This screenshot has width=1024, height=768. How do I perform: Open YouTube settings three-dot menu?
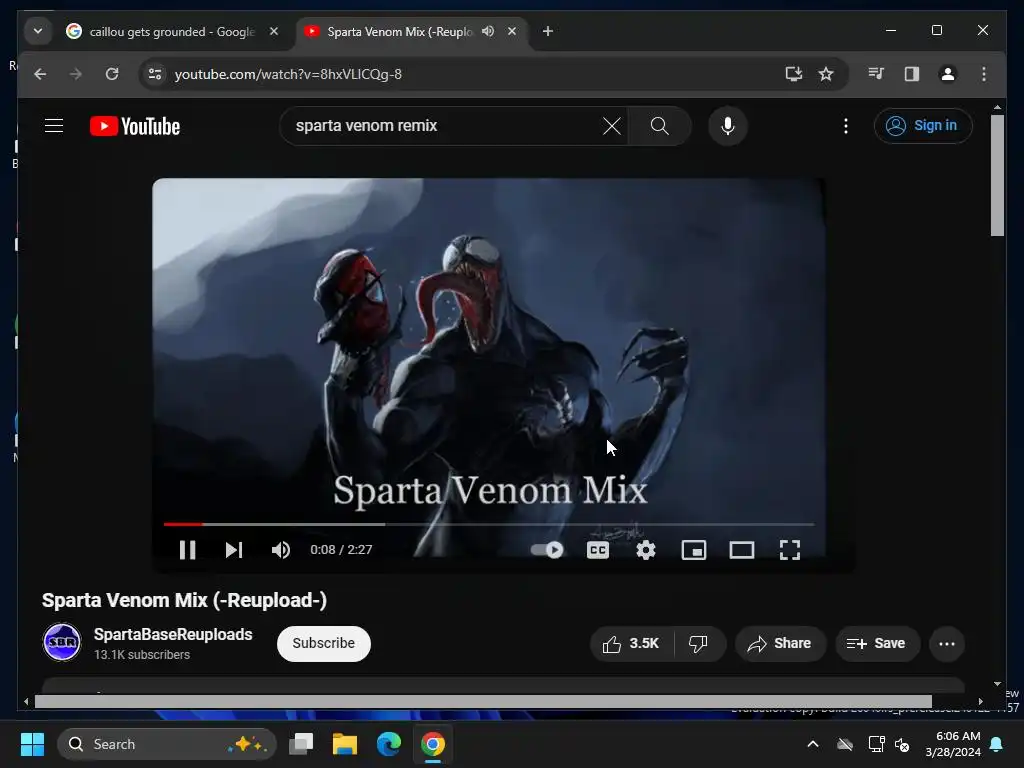pyautogui.click(x=846, y=125)
